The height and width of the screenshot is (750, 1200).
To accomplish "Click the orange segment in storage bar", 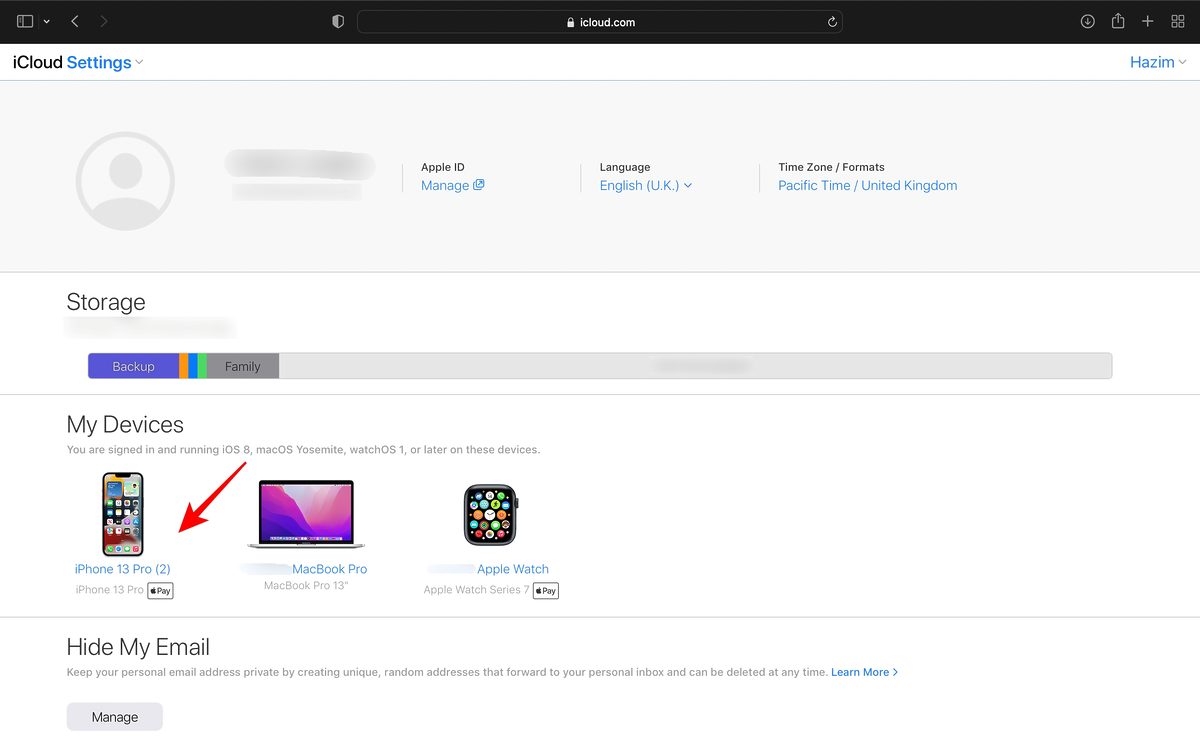I will click(184, 366).
